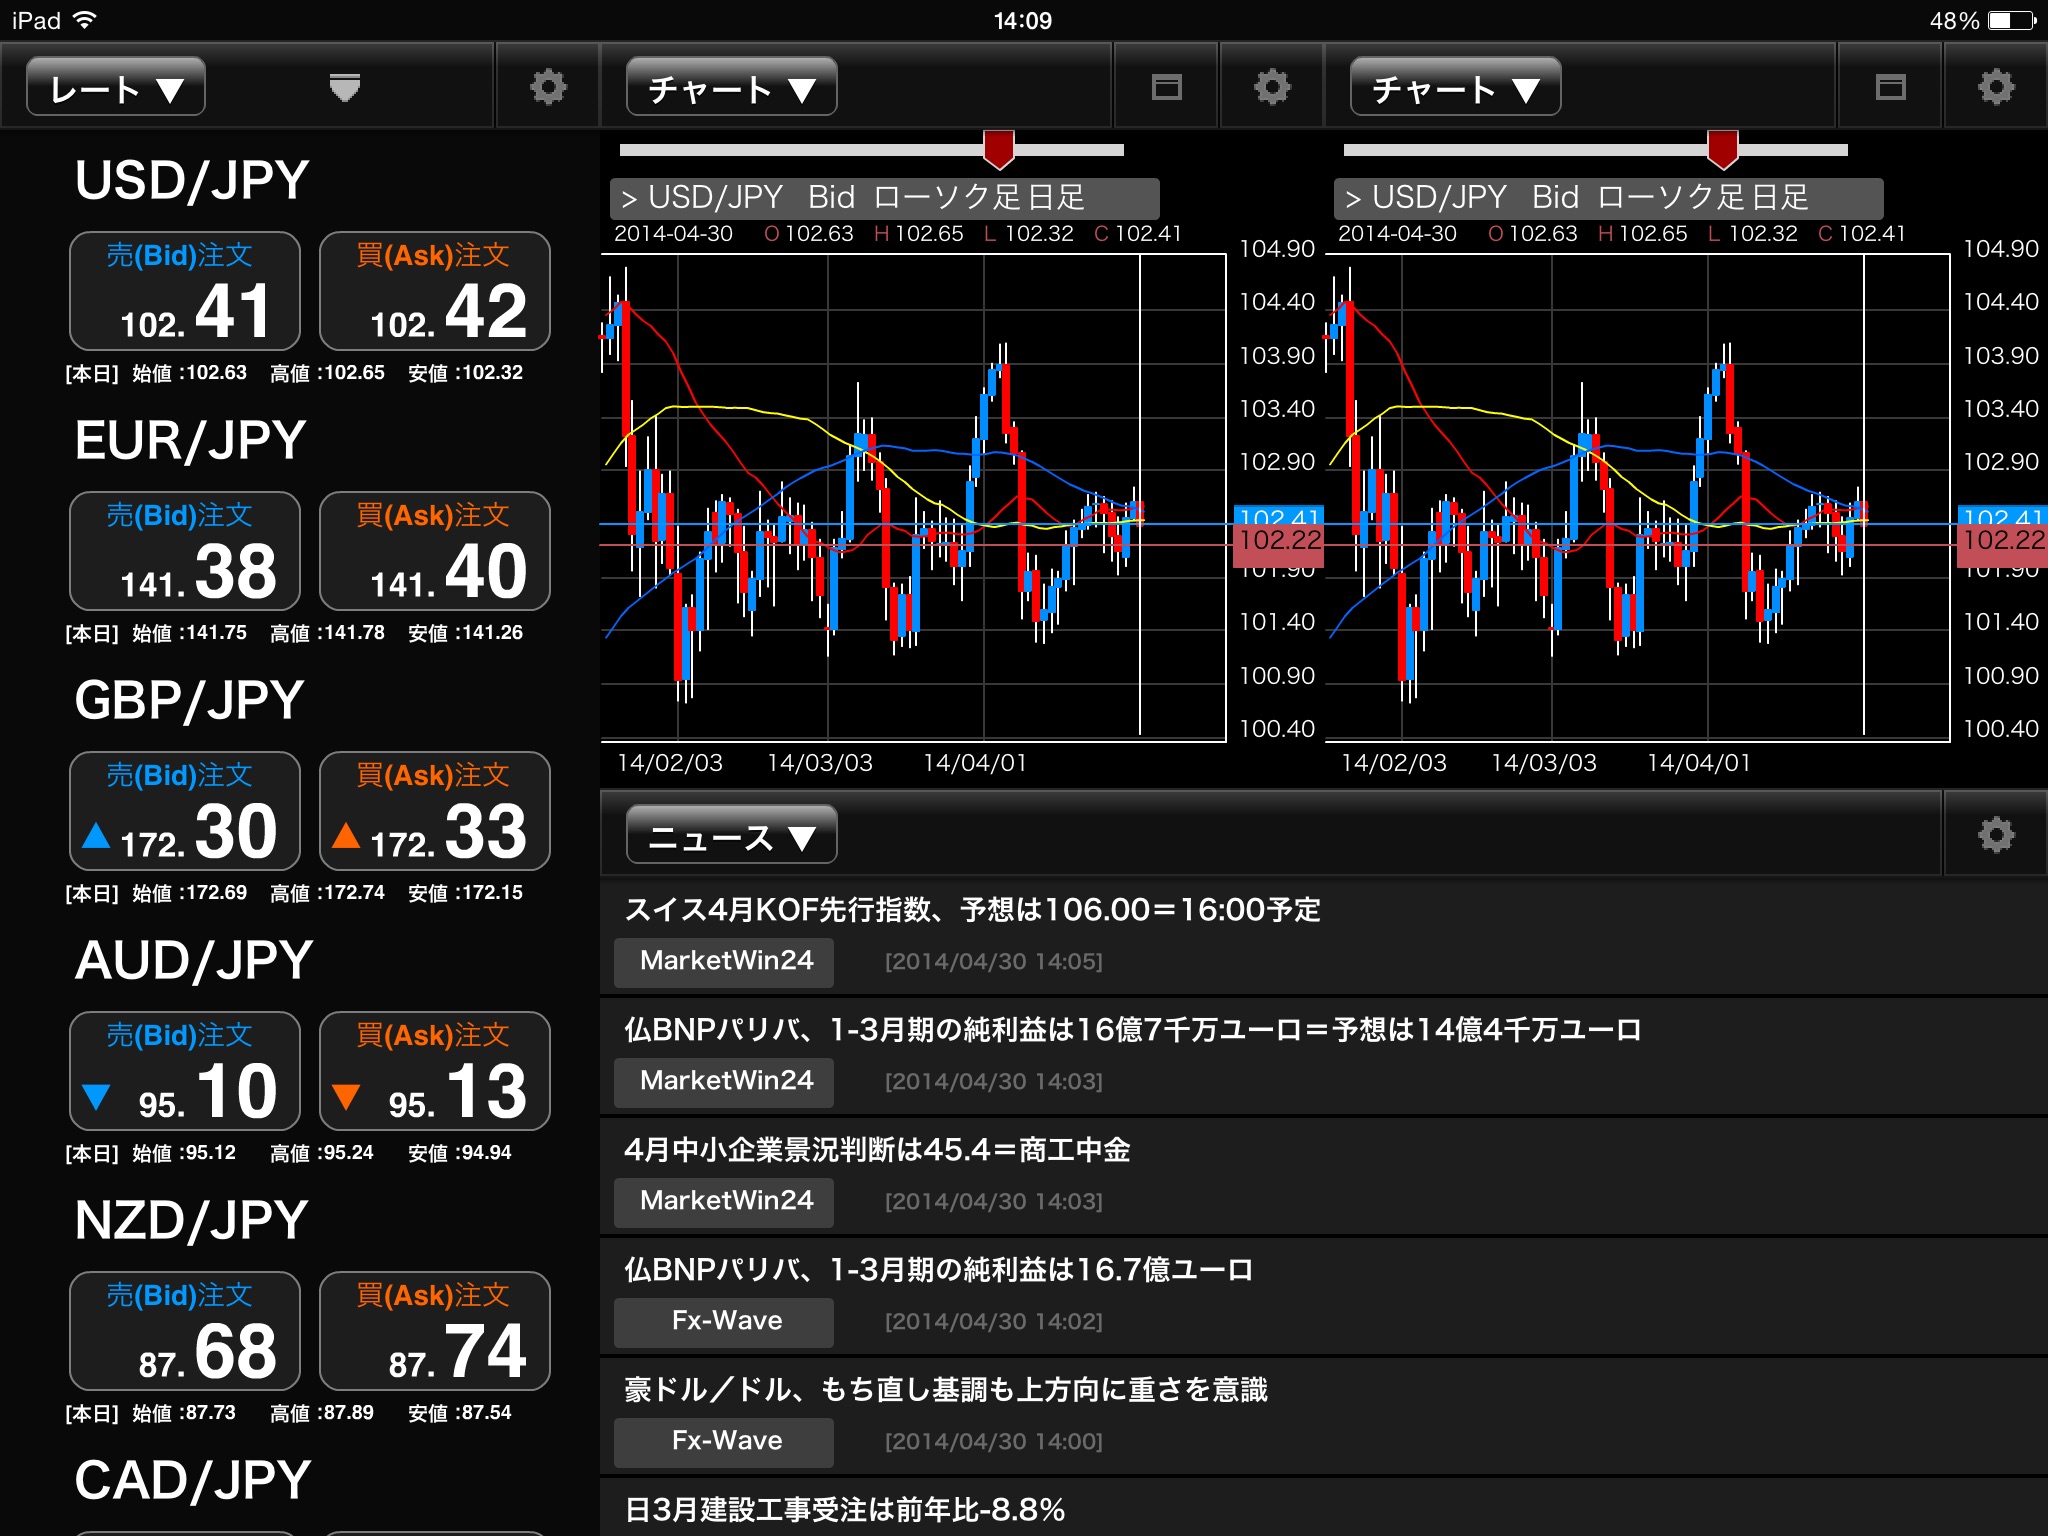Tap the first chart candlestick area

pos(913,497)
